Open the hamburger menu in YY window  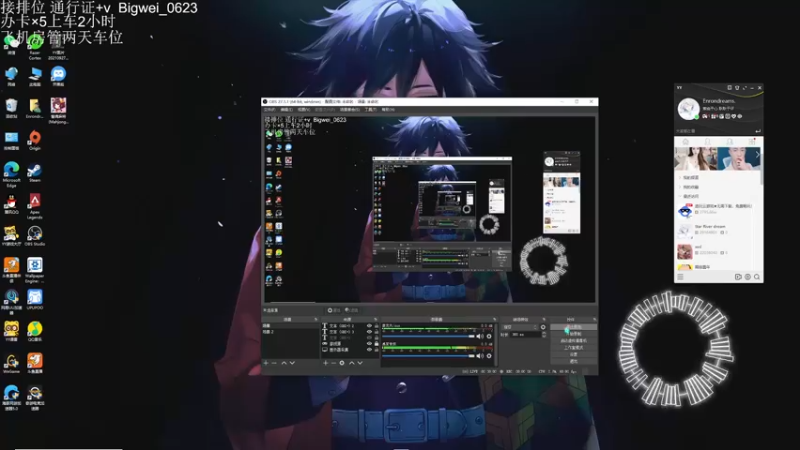681,277
